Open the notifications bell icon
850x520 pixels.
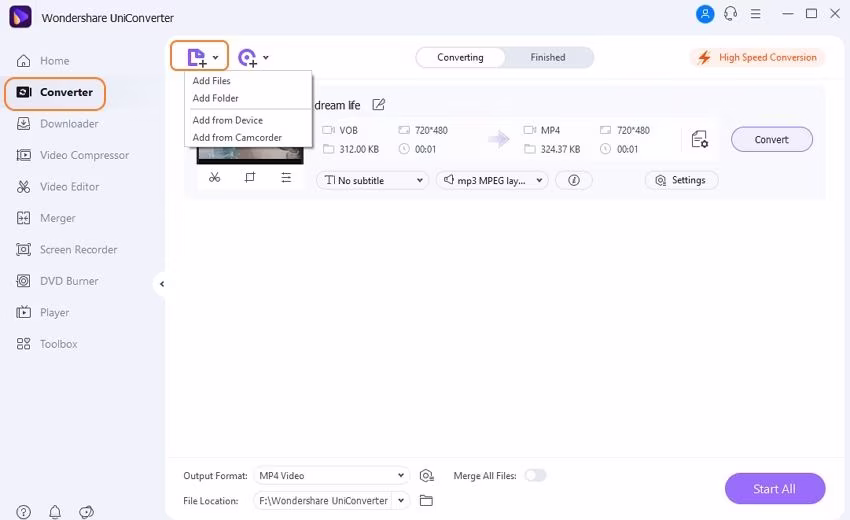(x=55, y=512)
